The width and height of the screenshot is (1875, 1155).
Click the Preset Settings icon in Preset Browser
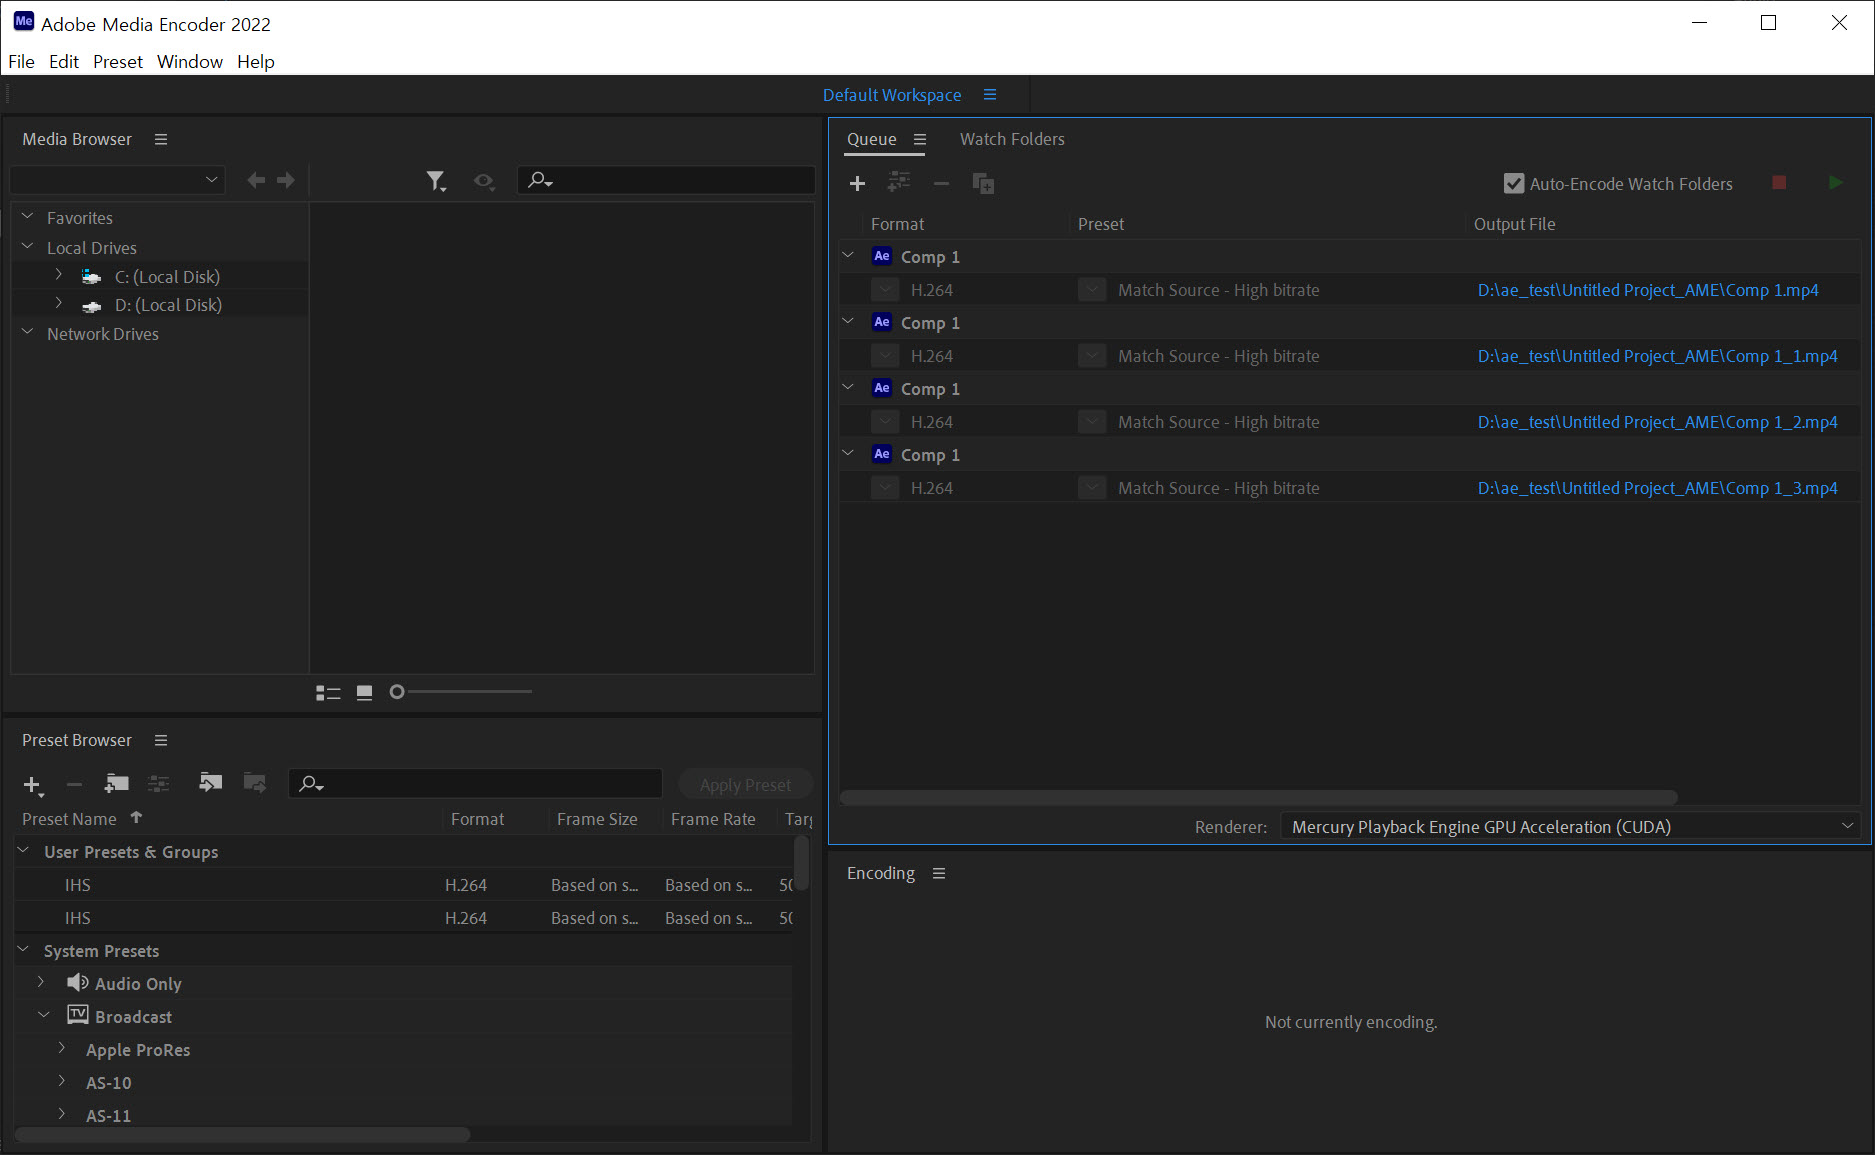coord(159,783)
